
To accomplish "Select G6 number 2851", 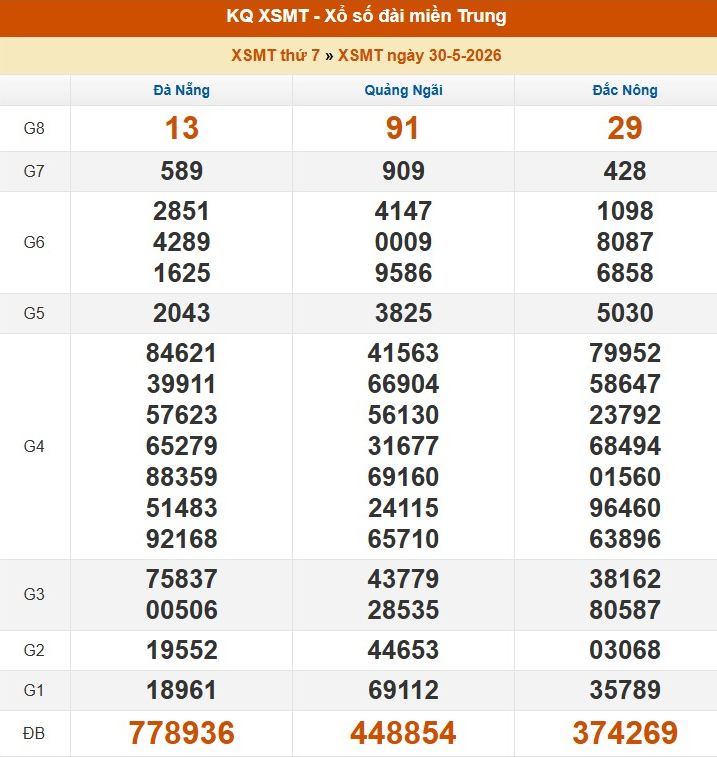I will click(x=182, y=211).
